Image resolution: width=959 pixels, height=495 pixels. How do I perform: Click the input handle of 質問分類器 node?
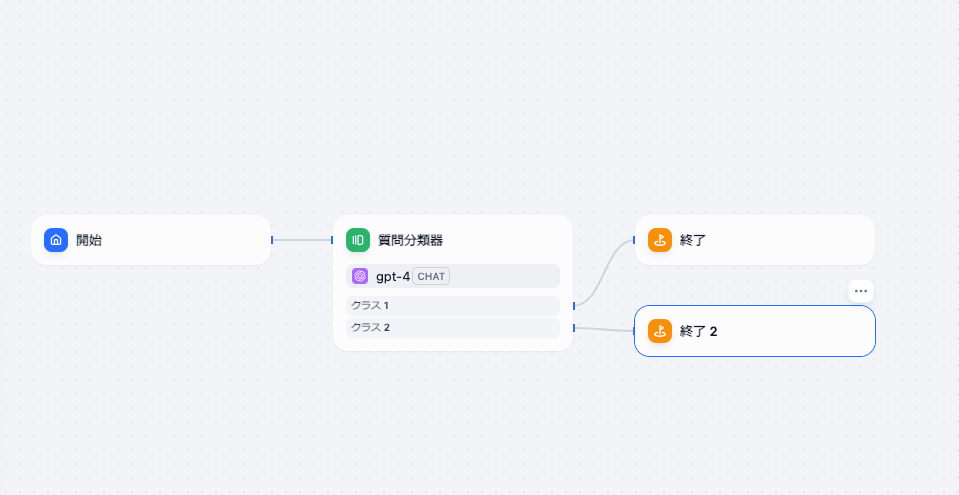tap(333, 240)
